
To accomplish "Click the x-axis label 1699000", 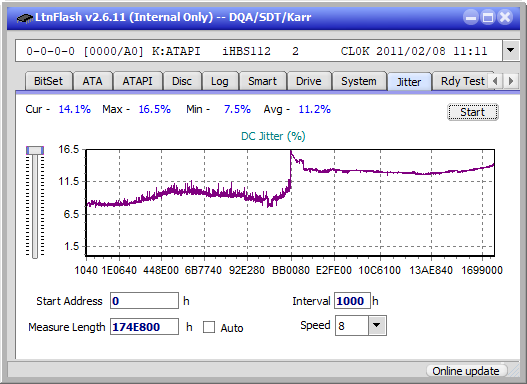I will [482, 270].
